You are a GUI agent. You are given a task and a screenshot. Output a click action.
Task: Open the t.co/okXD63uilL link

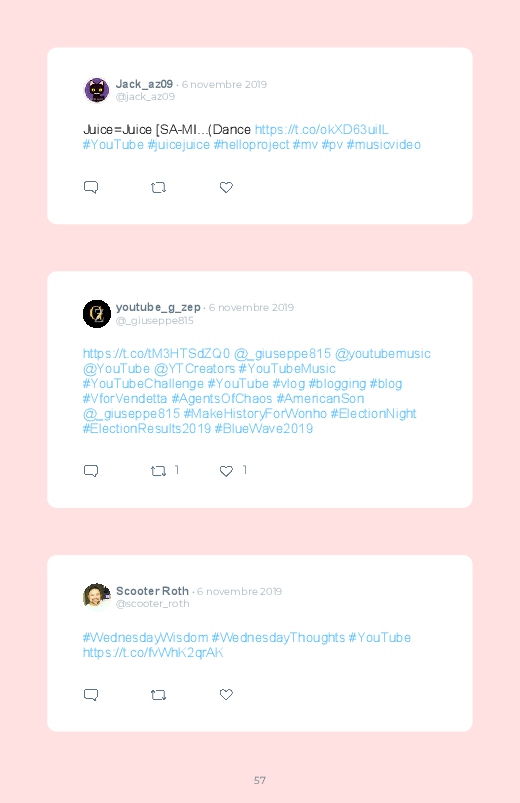click(322, 130)
